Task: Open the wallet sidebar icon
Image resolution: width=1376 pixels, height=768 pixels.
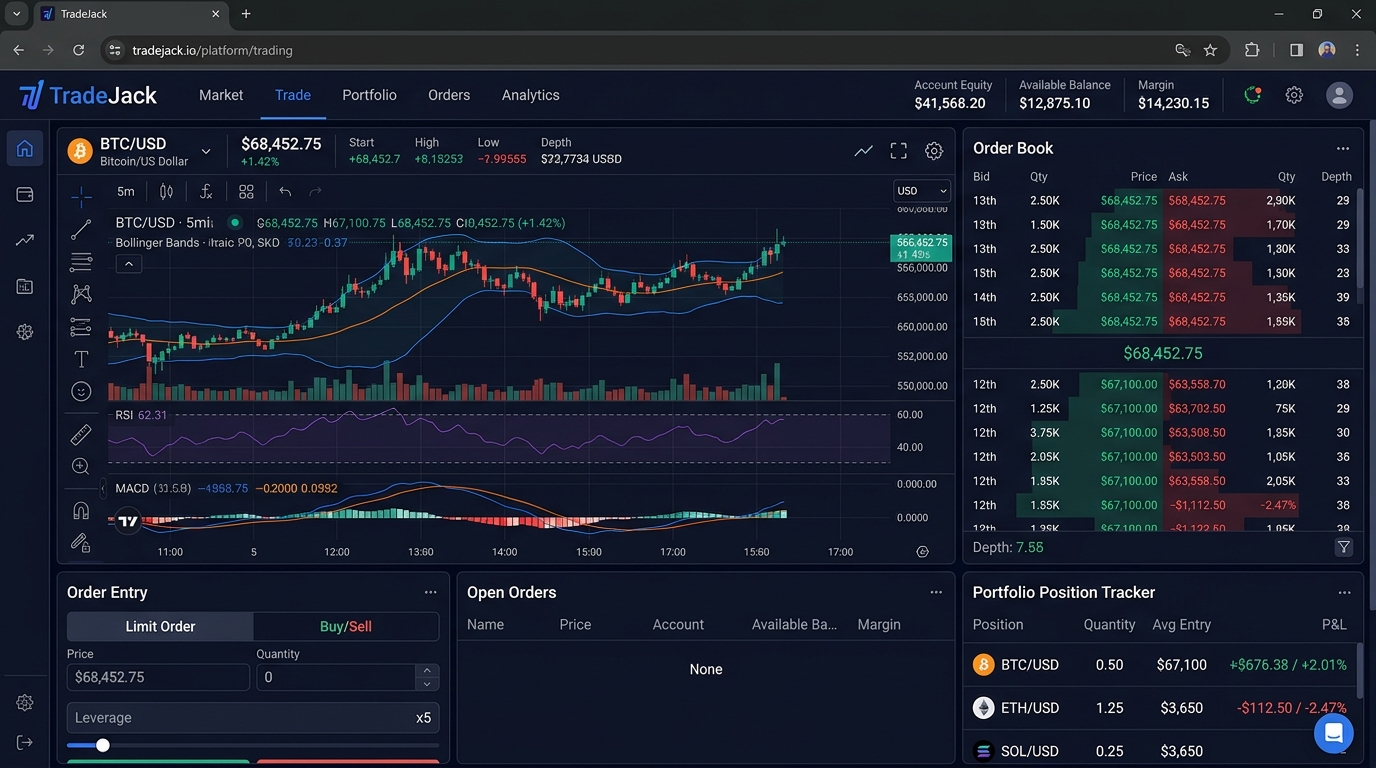Action: click(25, 195)
